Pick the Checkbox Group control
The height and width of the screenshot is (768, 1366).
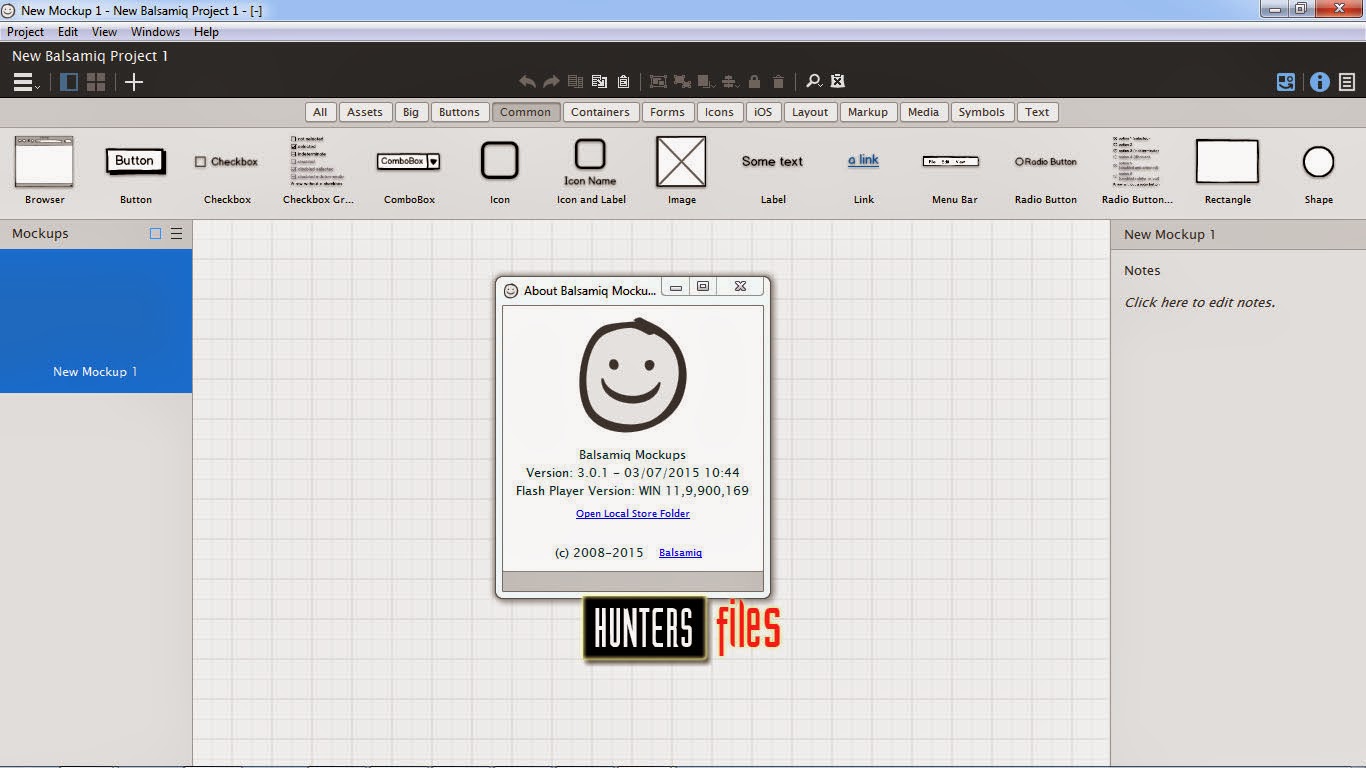[318, 170]
